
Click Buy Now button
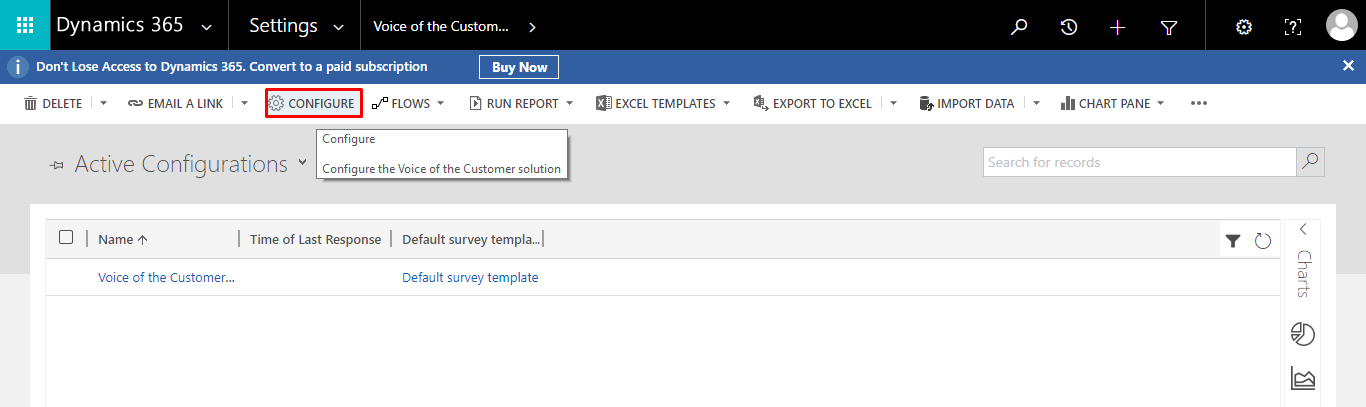[x=519, y=67]
